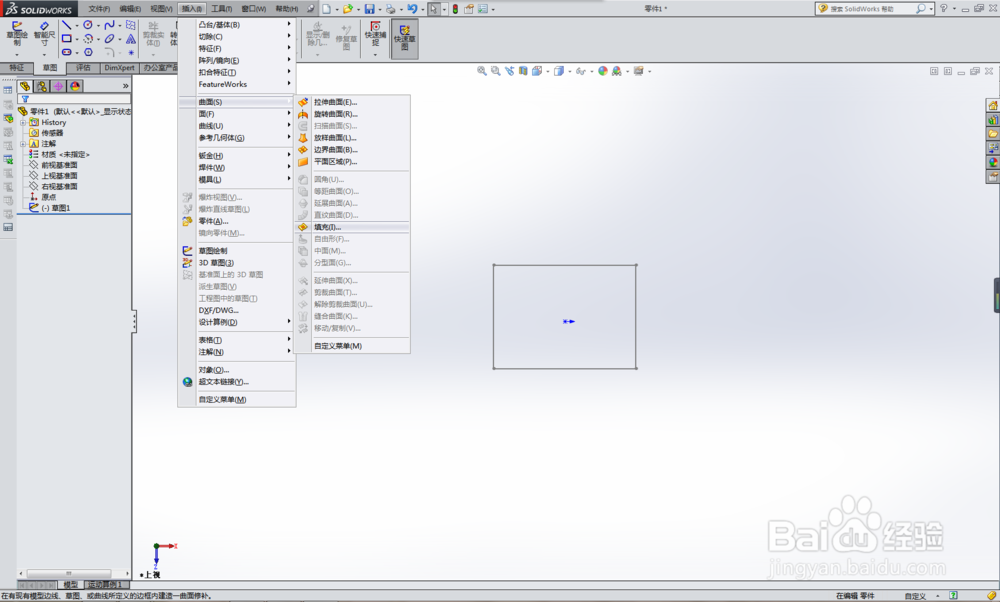Click the Select cursor tool icon
The height and width of the screenshot is (602, 1000).
coord(434,8)
